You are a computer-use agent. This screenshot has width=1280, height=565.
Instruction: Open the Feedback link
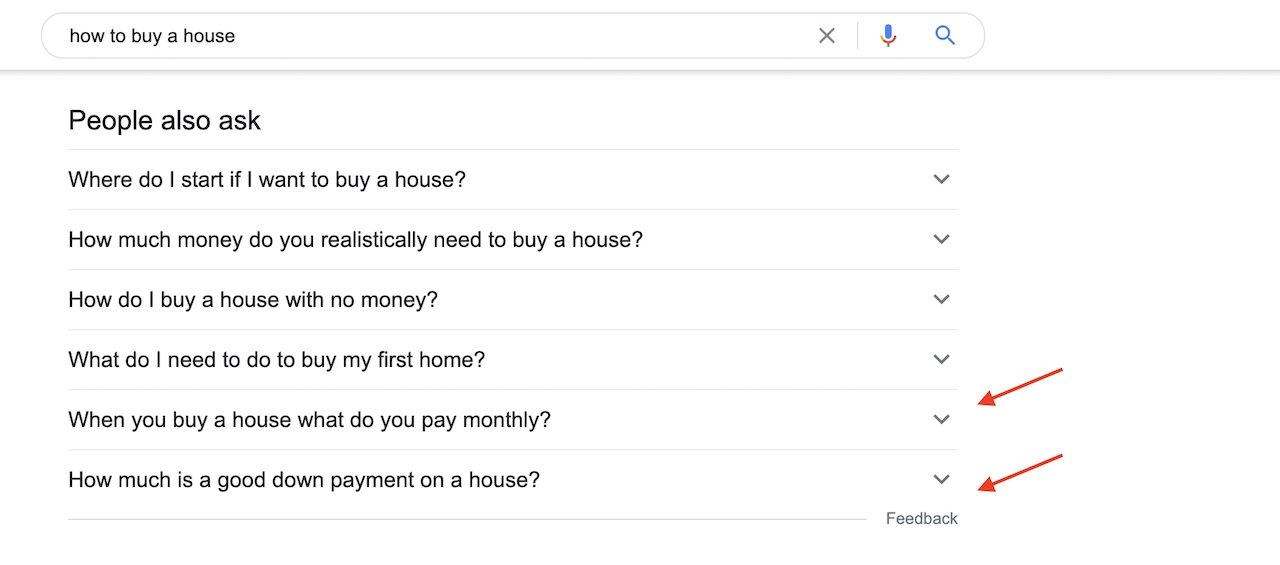point(921,518)
